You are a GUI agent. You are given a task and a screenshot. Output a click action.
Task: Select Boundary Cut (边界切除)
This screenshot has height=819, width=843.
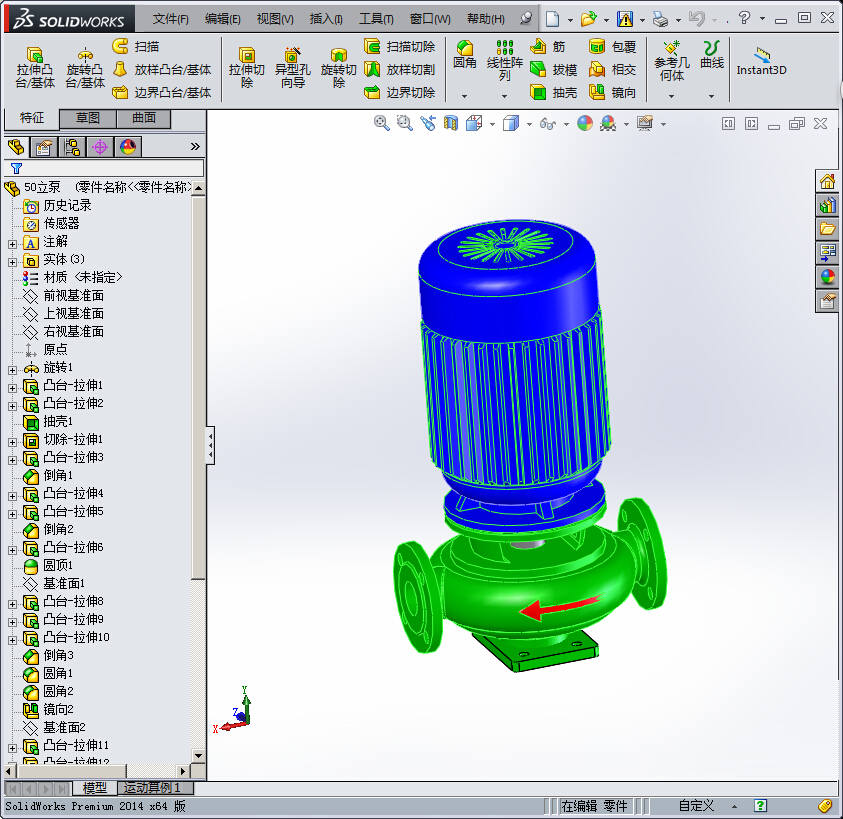point(399,92)
